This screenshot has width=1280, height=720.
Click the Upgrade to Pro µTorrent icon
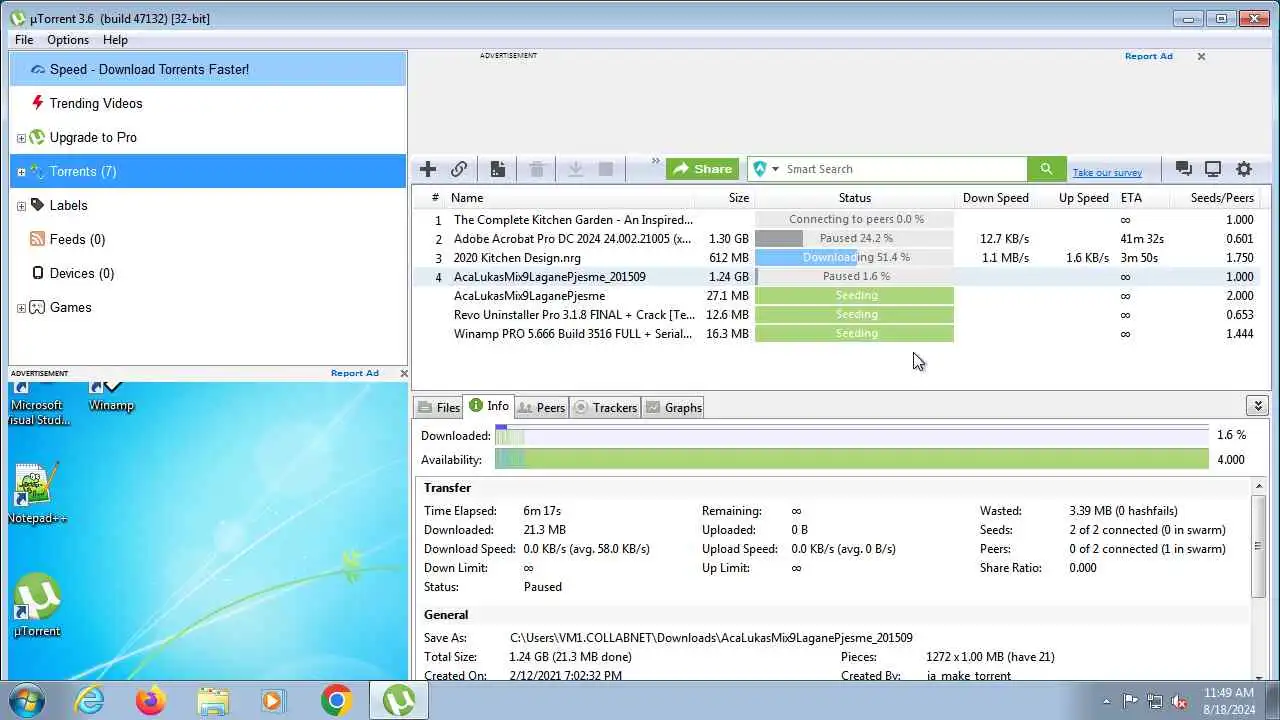37,137
